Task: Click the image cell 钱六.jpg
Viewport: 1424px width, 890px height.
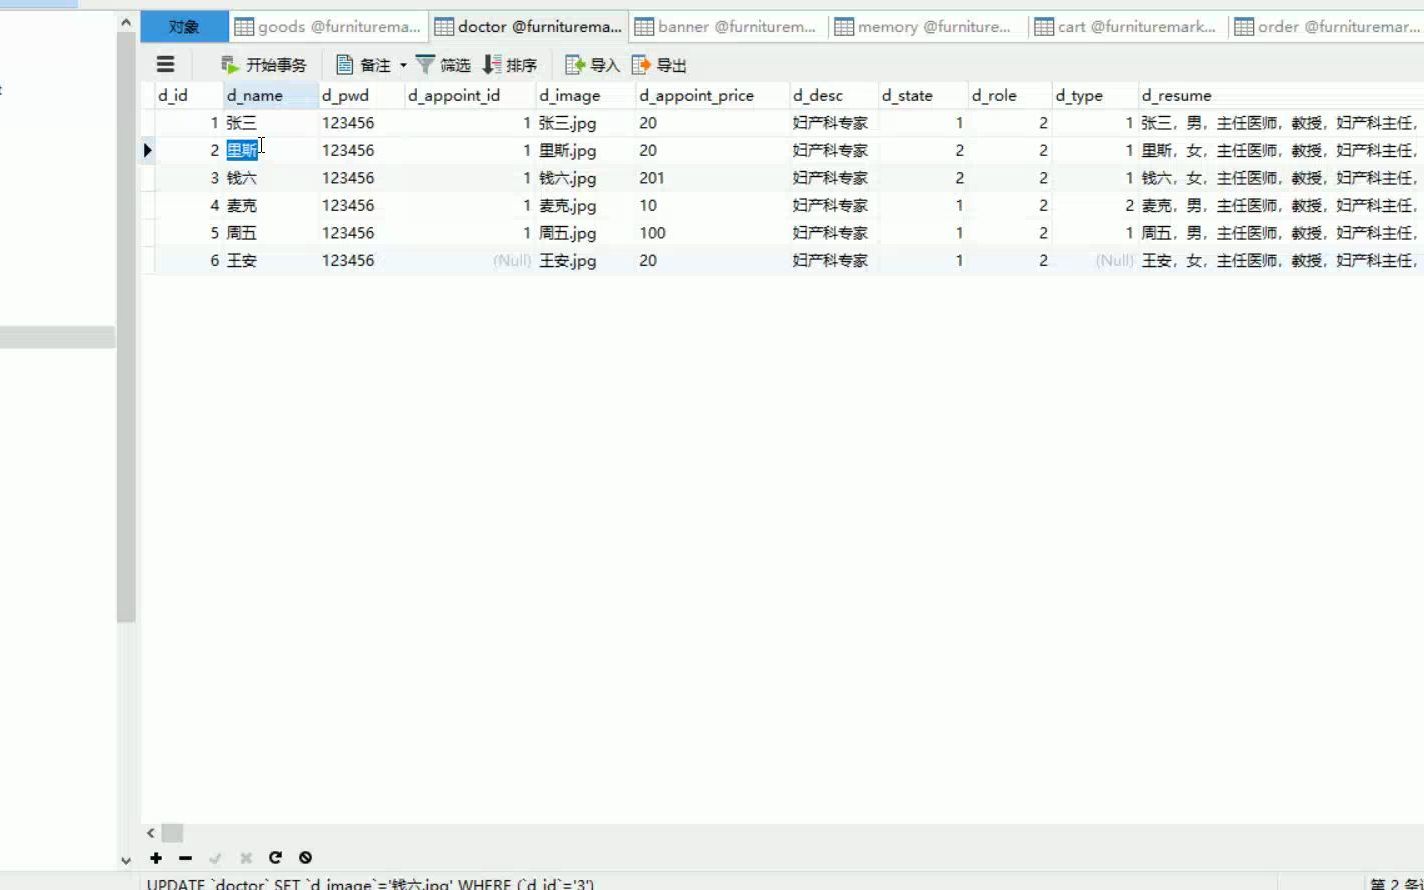Action: click(x=585, y=178)
